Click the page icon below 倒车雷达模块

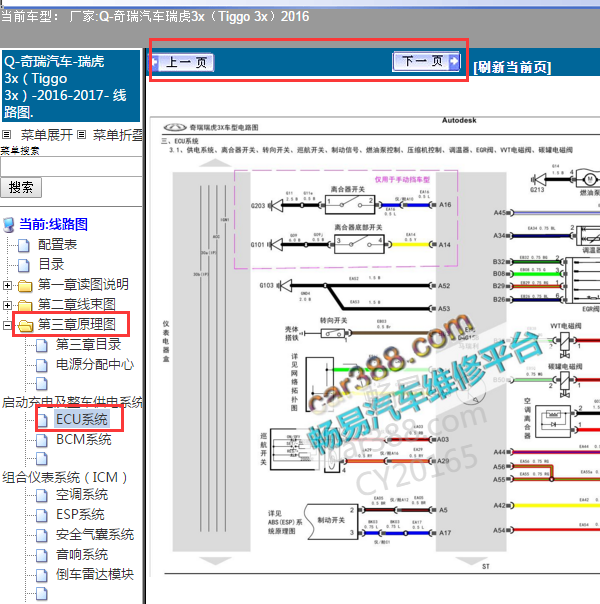point(42,594)
